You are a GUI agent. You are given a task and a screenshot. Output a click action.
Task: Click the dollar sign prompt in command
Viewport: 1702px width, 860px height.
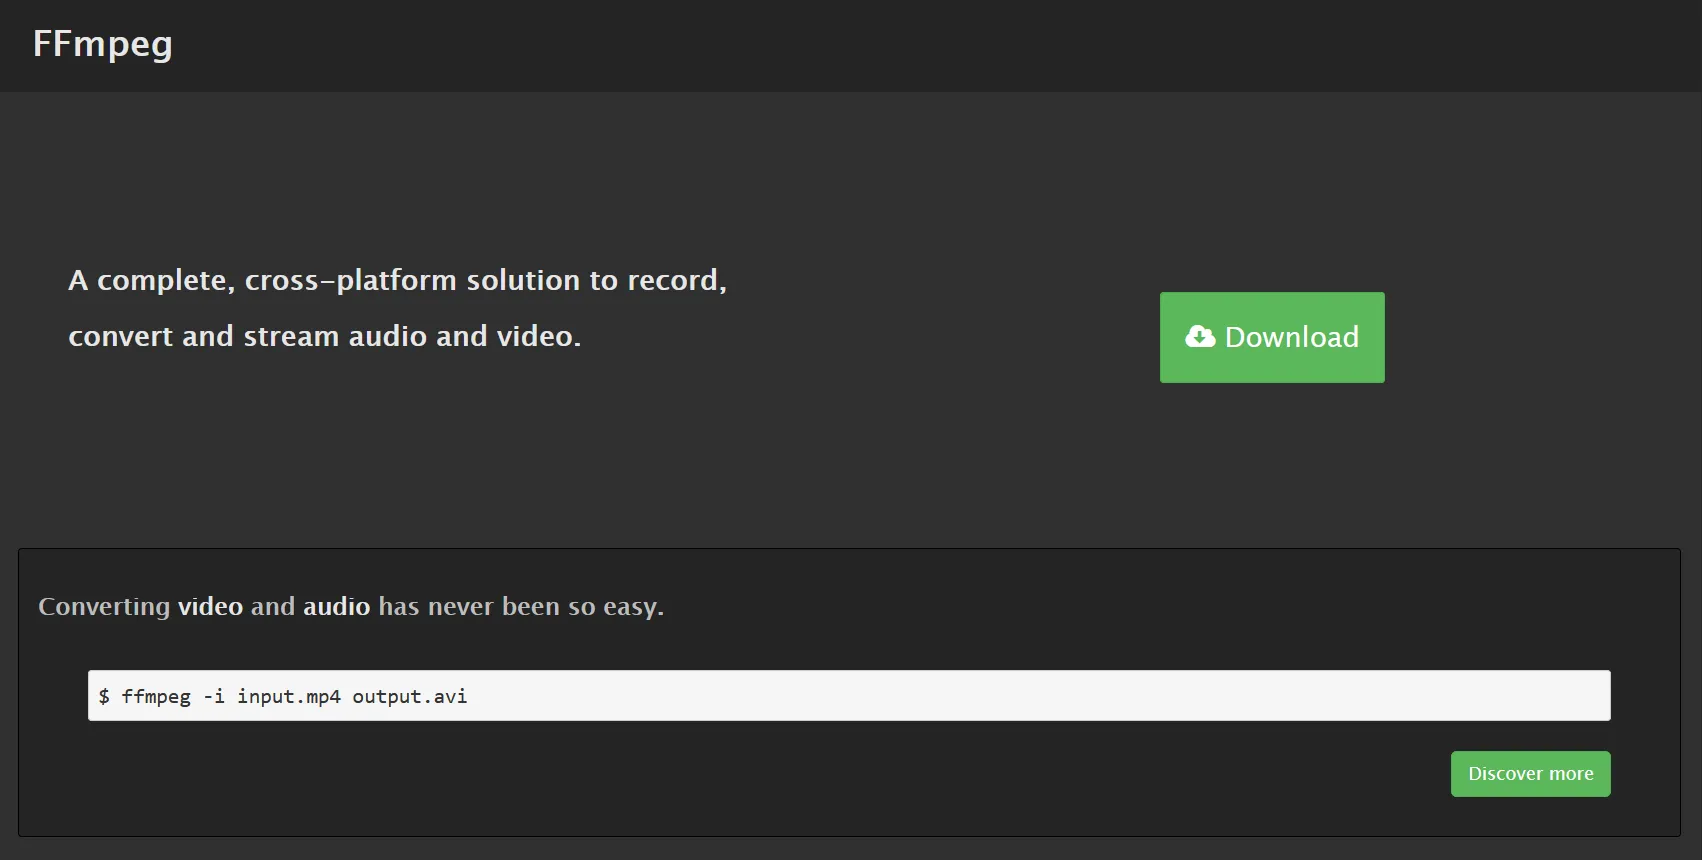104,697
